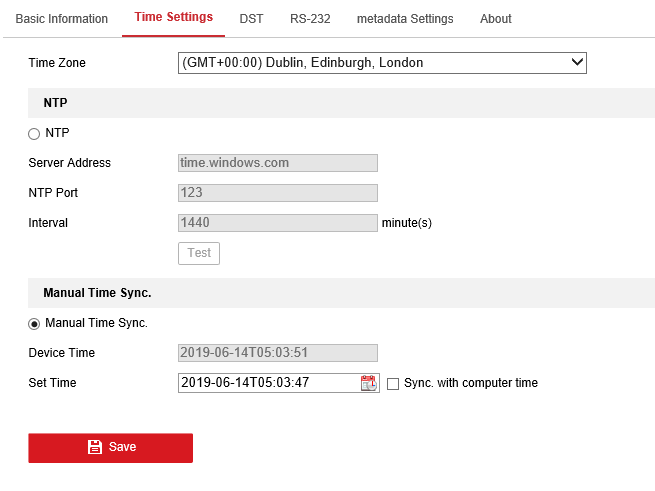Click the Server Address field
The height and width of the screenshot is (491, 655).
tap(277, 163)
